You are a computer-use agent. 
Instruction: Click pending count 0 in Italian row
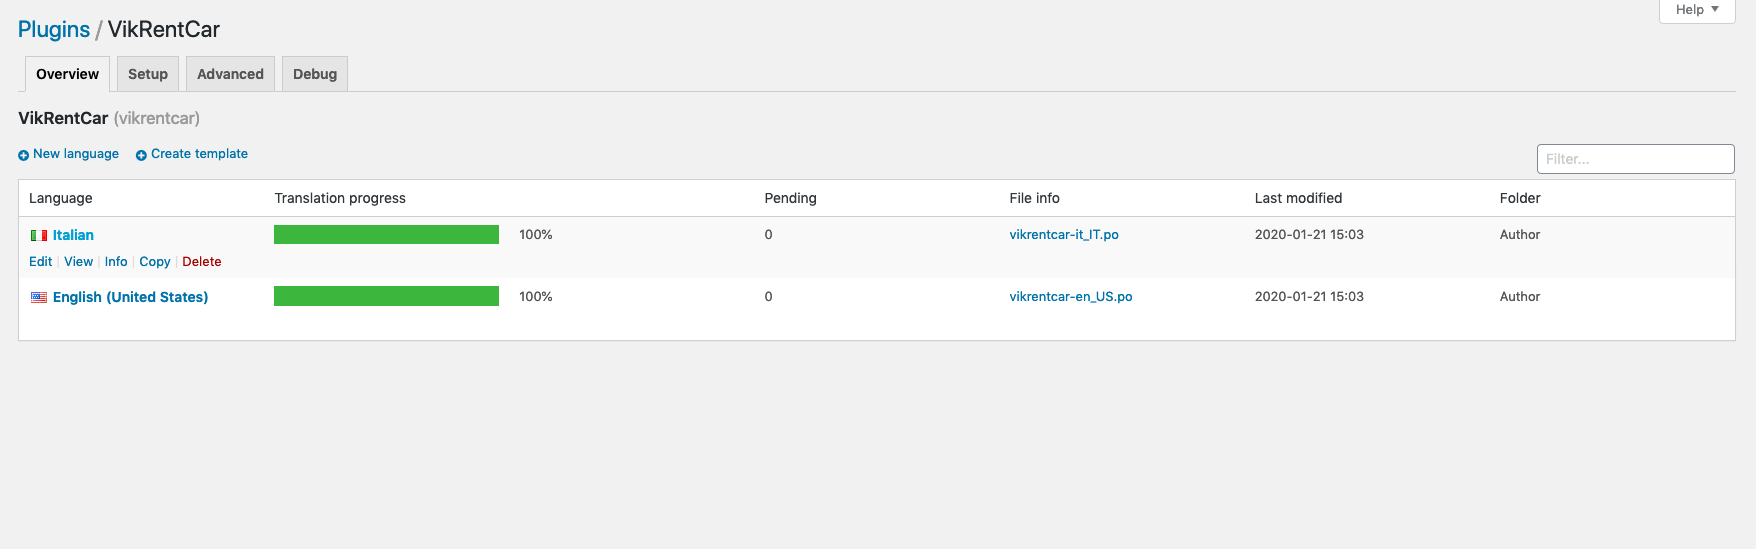768,235
